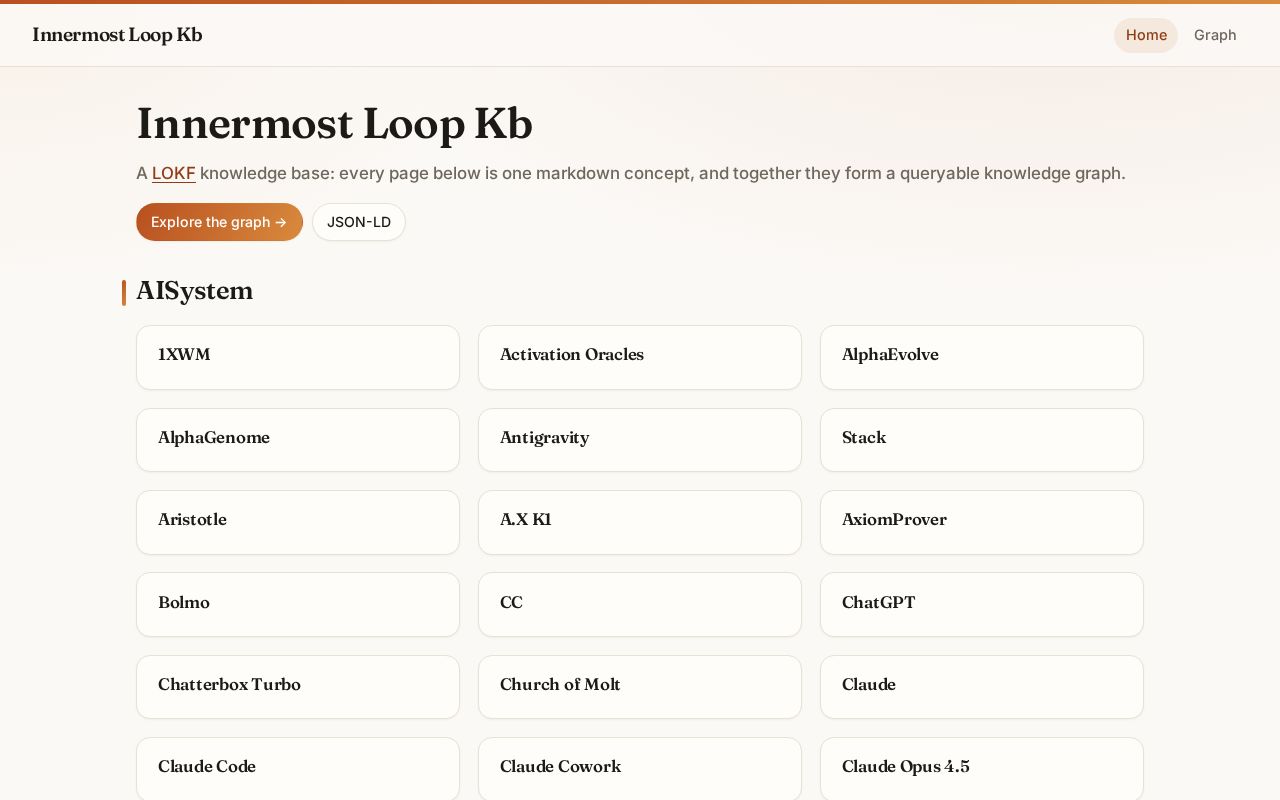Open the JSON-LD button
The height and width of the screenshot is (800, 1280).
click(x=359, y=222)
